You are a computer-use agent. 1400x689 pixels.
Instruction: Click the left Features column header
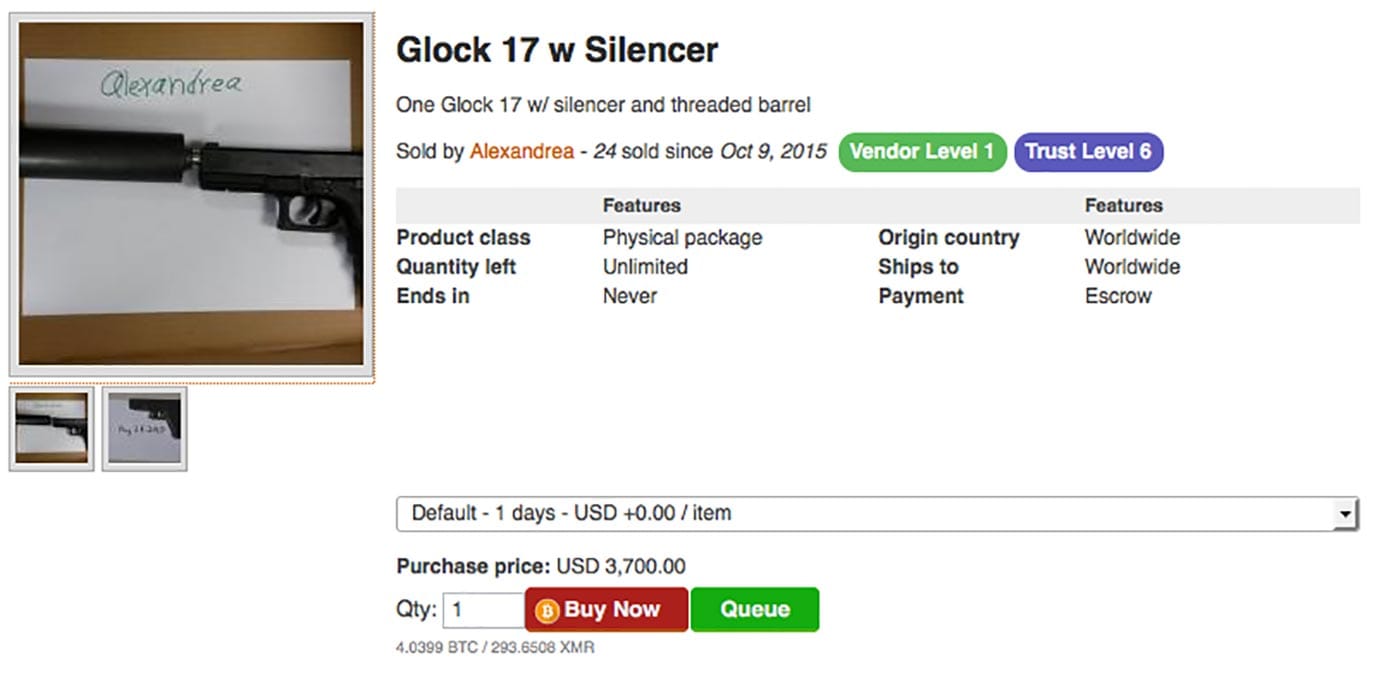[x=641, y=206]
